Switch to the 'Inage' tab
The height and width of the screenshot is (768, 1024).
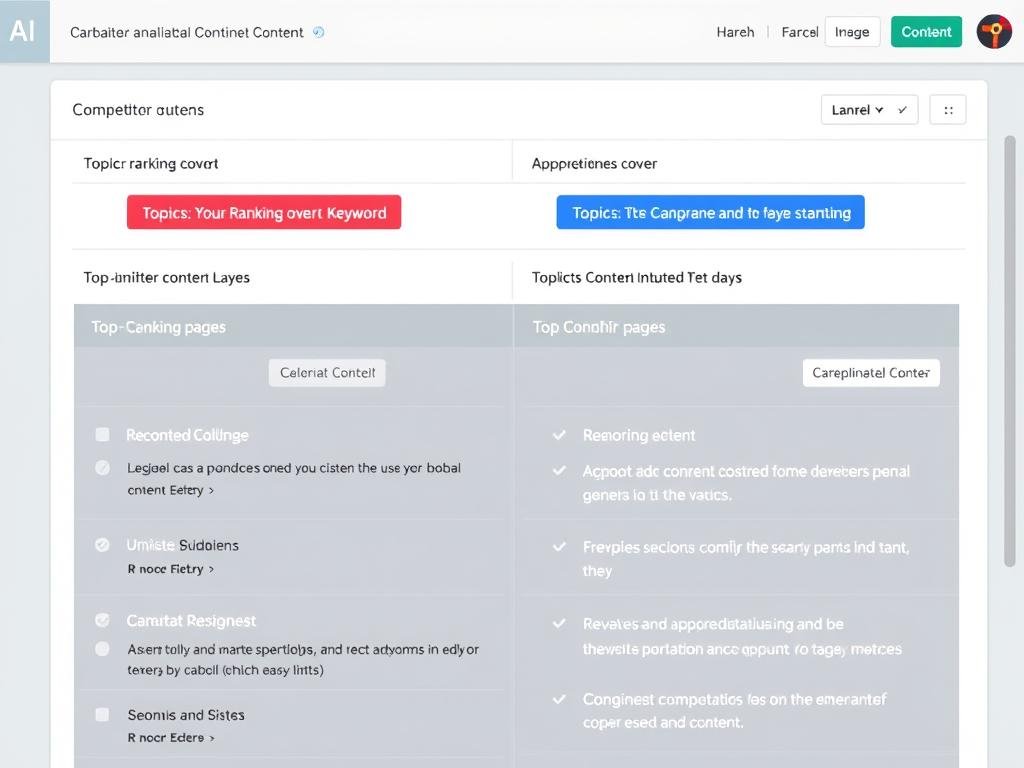(852, 31)
